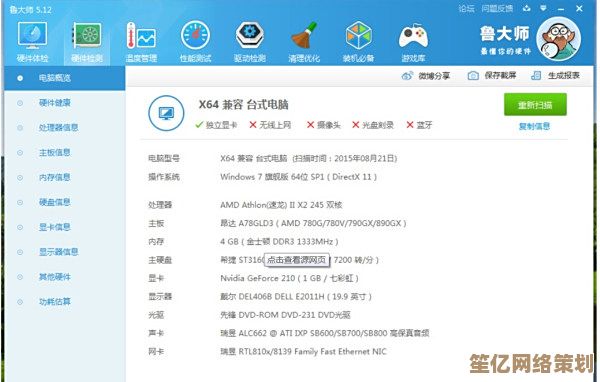The image size is (600, 382).
Task: Close the 鲁大师 window
Action: pyautogui.click(x=579, y=8)
